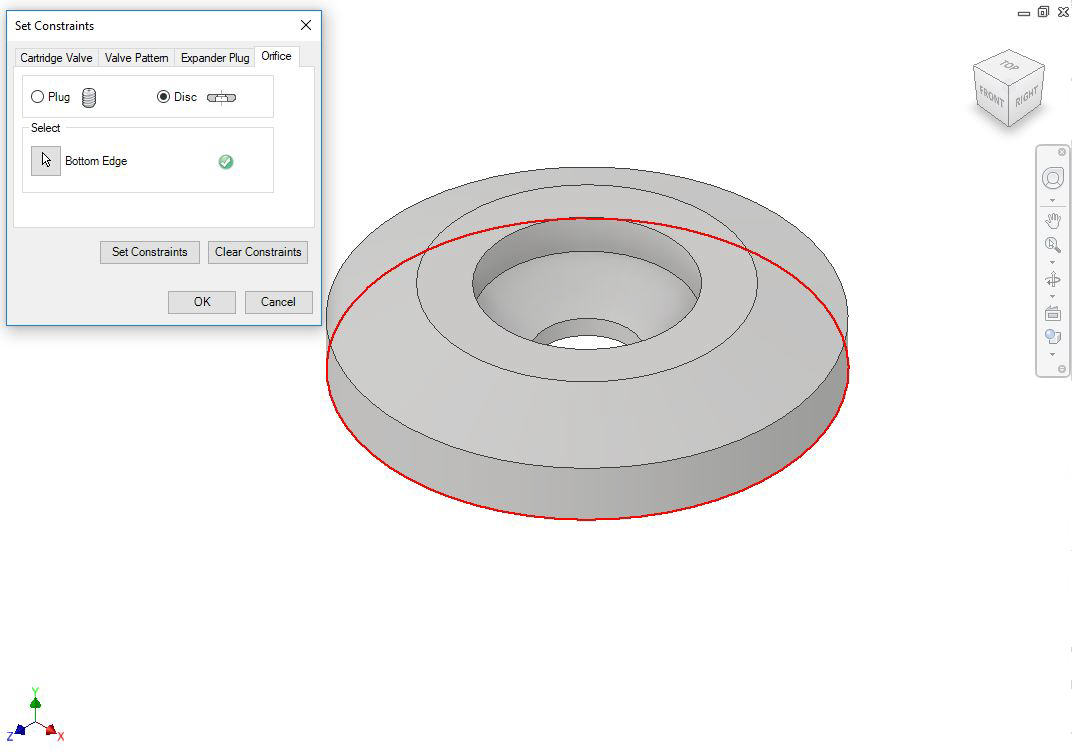Confirm the dialog with OK
The height and width of the screenshot is (754, 1072).
(202, 302)
